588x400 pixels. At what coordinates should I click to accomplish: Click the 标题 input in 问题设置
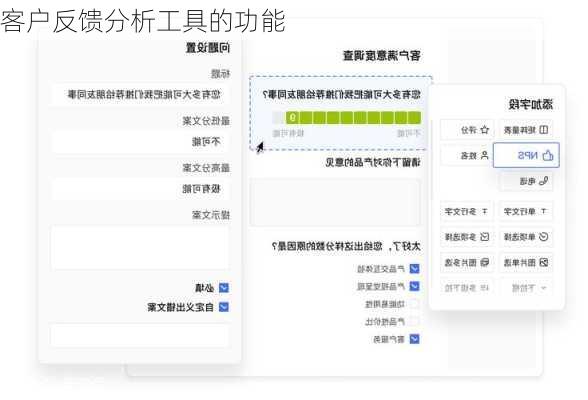141,94
